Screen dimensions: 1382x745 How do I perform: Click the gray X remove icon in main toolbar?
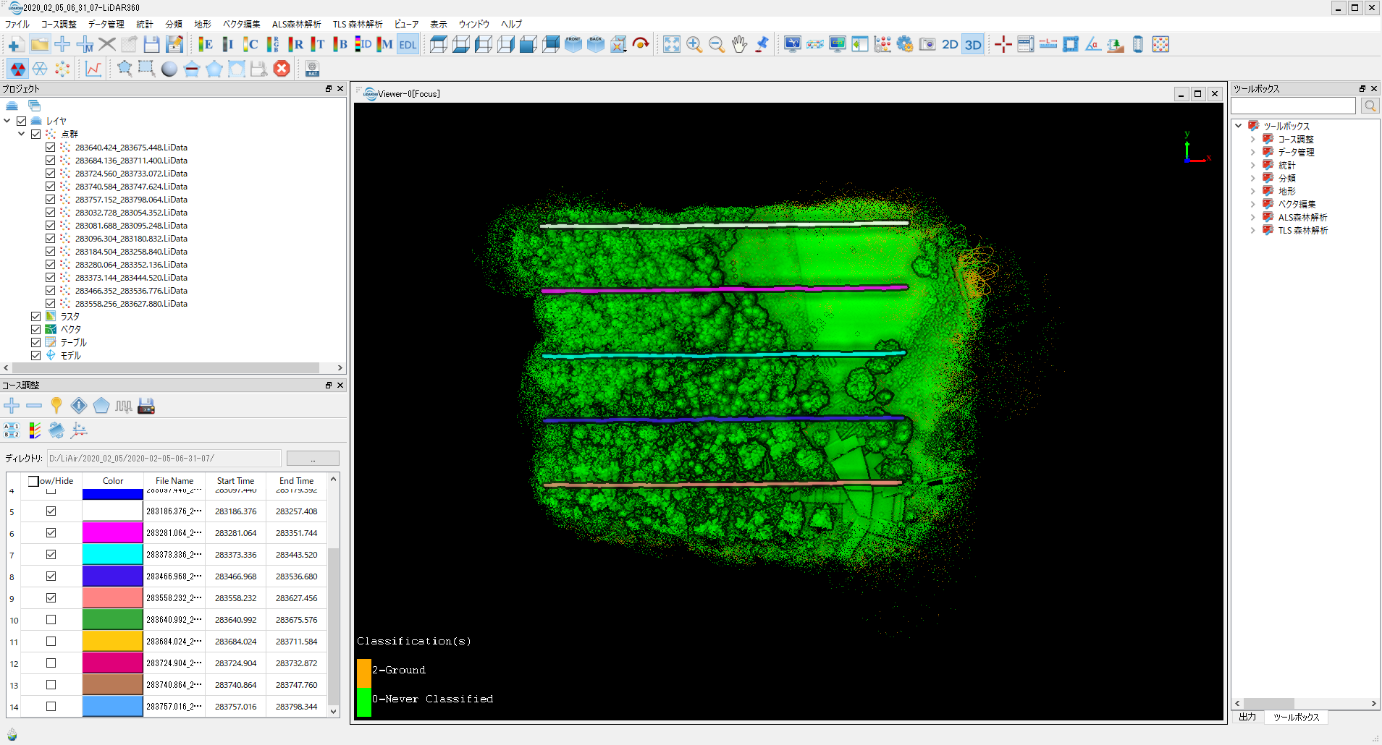tap(107, 44)
